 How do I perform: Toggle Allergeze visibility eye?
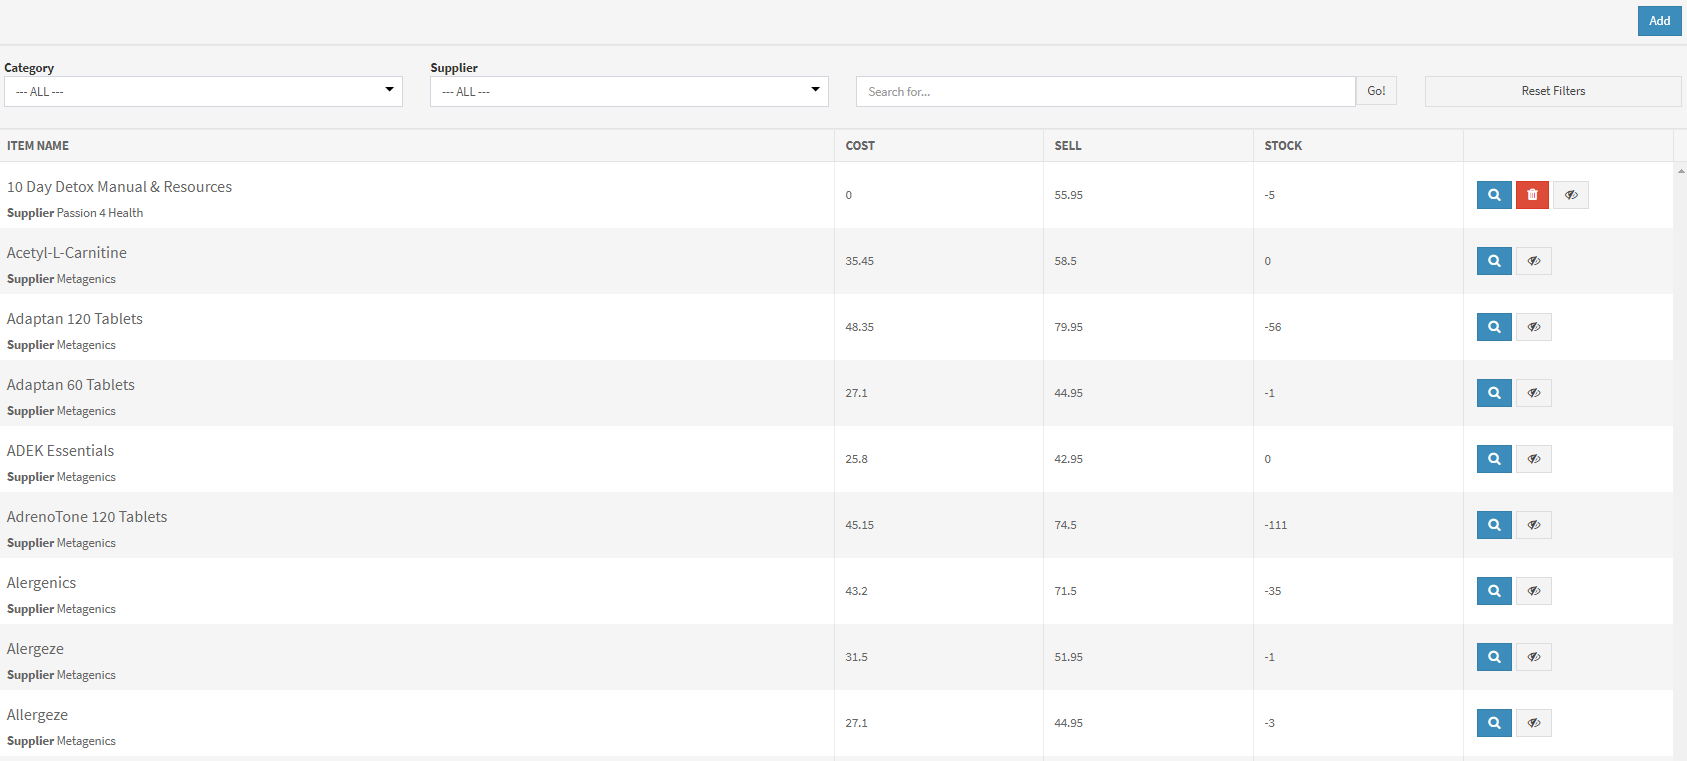coord(1534,723)
